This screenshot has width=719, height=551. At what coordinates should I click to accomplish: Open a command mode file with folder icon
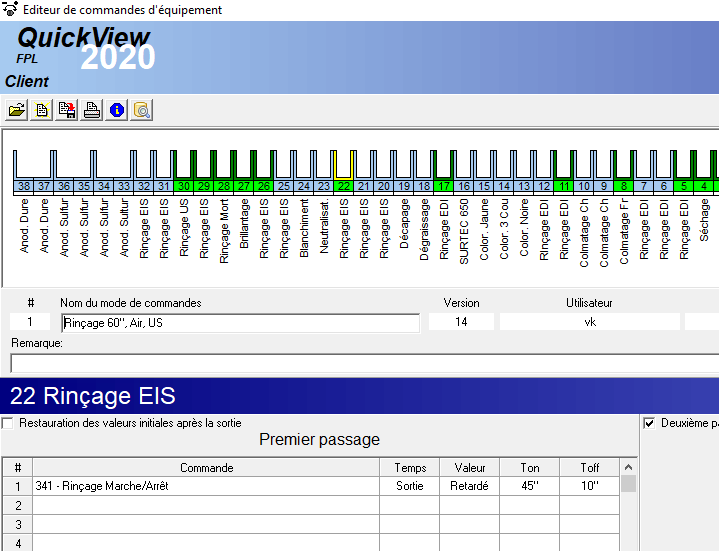click(17, 110)
